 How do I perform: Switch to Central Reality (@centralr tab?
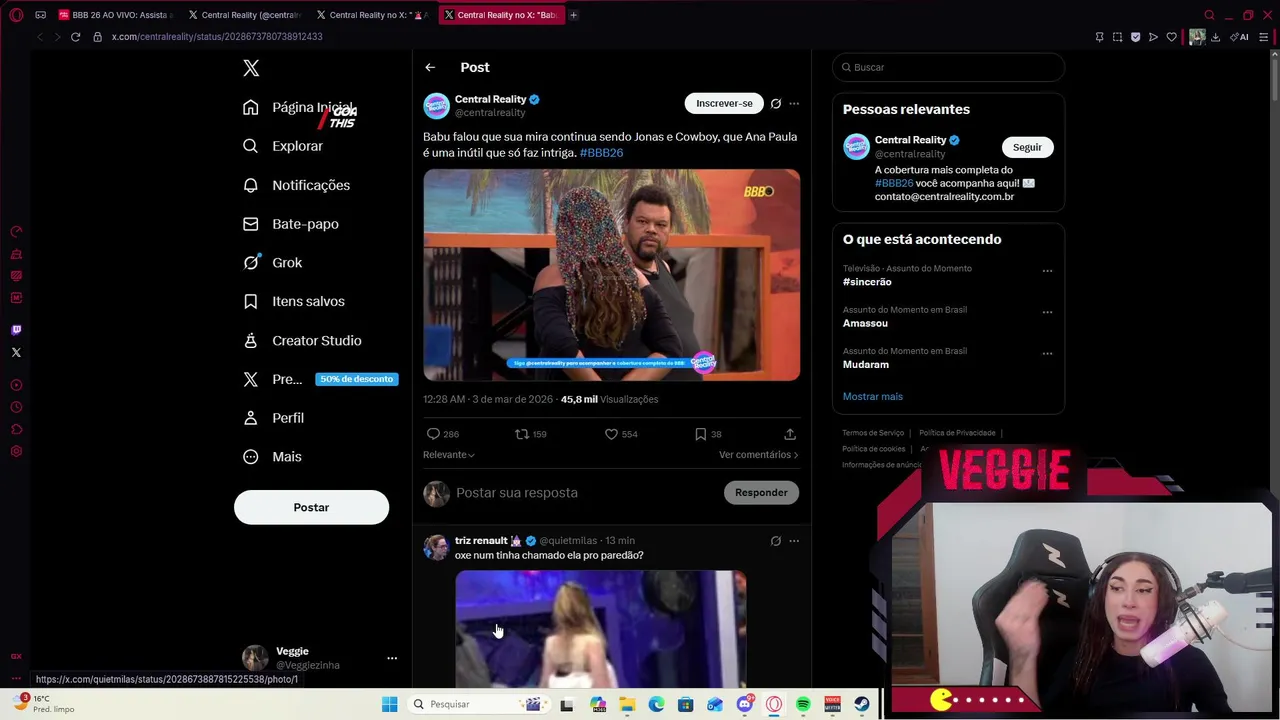click(245, 15)
